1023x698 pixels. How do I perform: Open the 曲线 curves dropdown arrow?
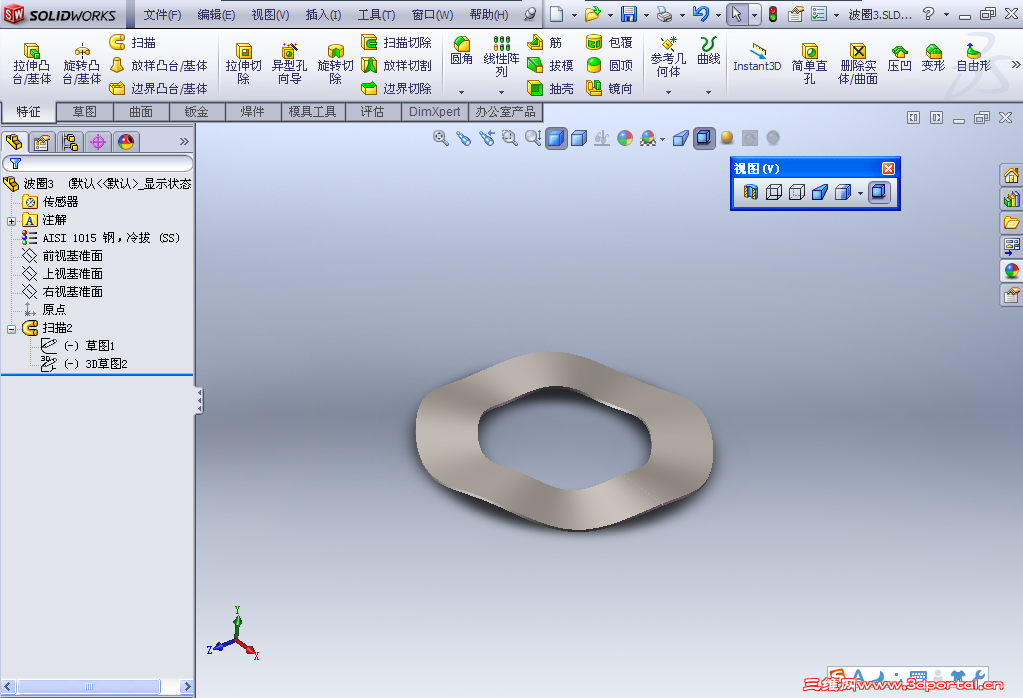coord(709,92)
